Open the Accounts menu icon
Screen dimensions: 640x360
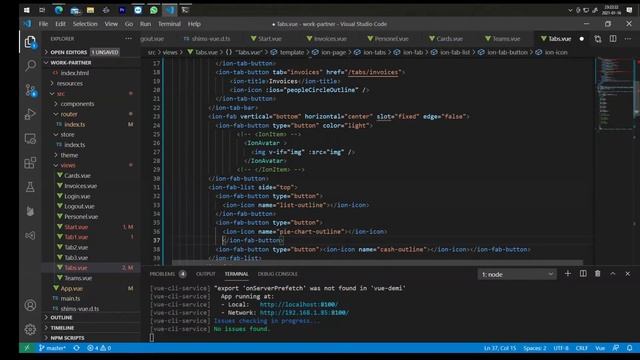[30, 305]
